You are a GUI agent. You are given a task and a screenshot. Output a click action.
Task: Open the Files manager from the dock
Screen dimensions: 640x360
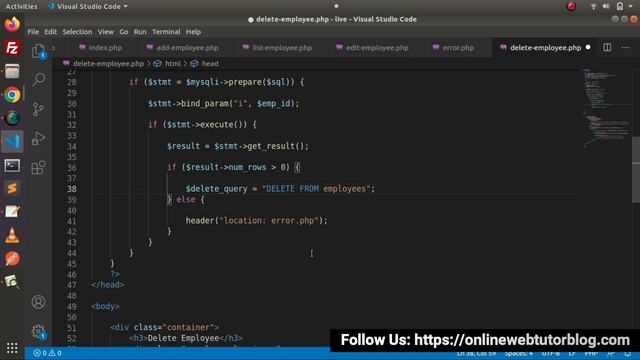tap(12, 71)
